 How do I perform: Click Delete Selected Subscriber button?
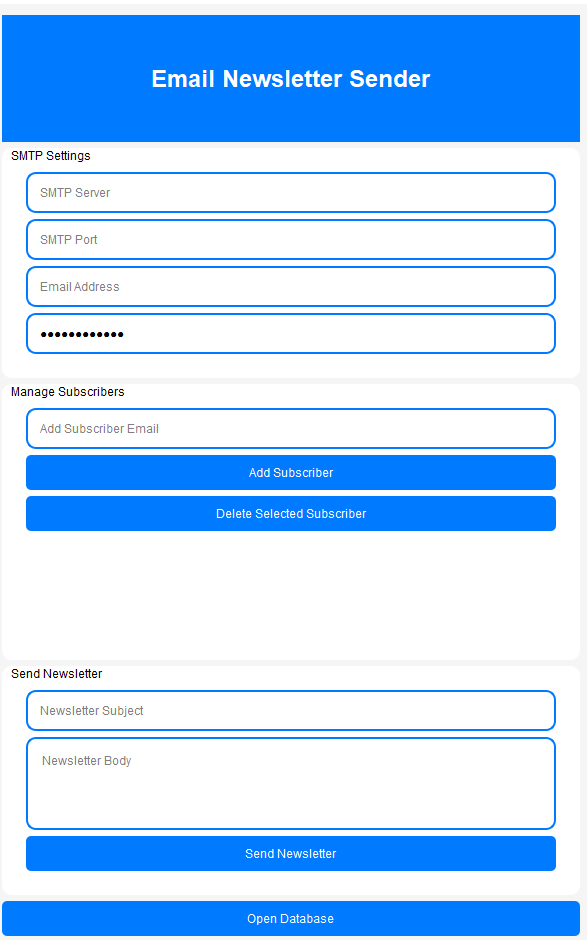[291, 514]
